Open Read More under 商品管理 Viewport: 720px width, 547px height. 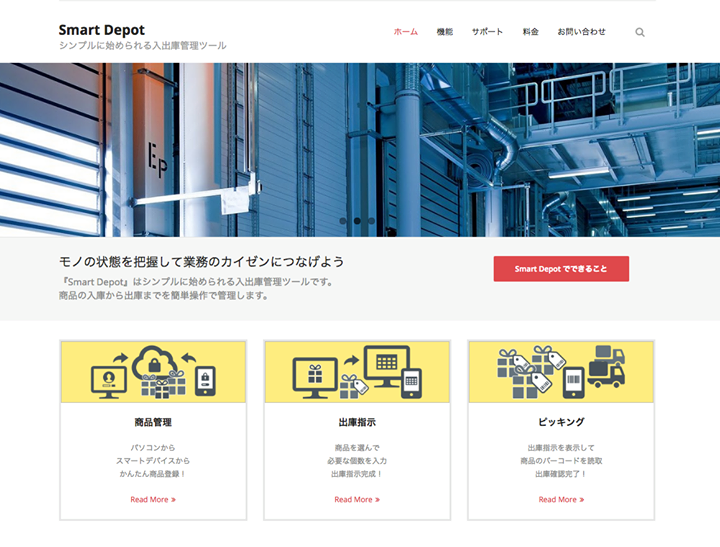[x=153, y=499]
